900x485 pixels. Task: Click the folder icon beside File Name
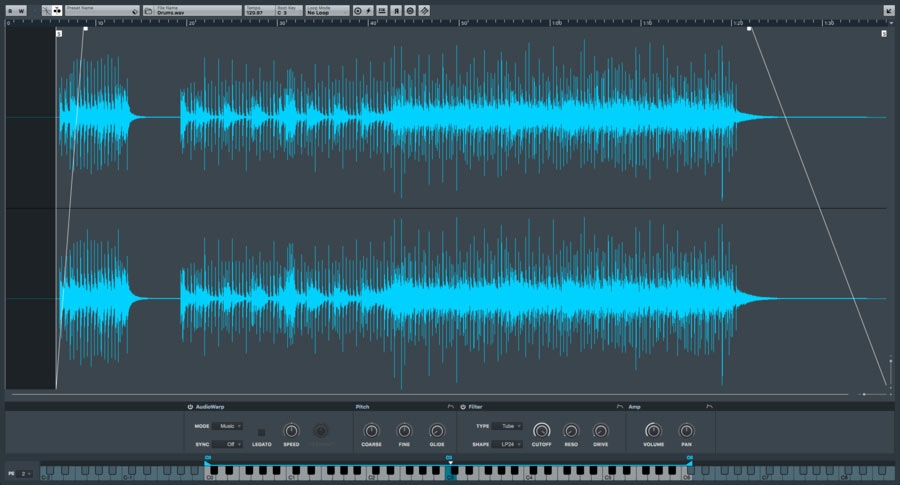point(149,11)
